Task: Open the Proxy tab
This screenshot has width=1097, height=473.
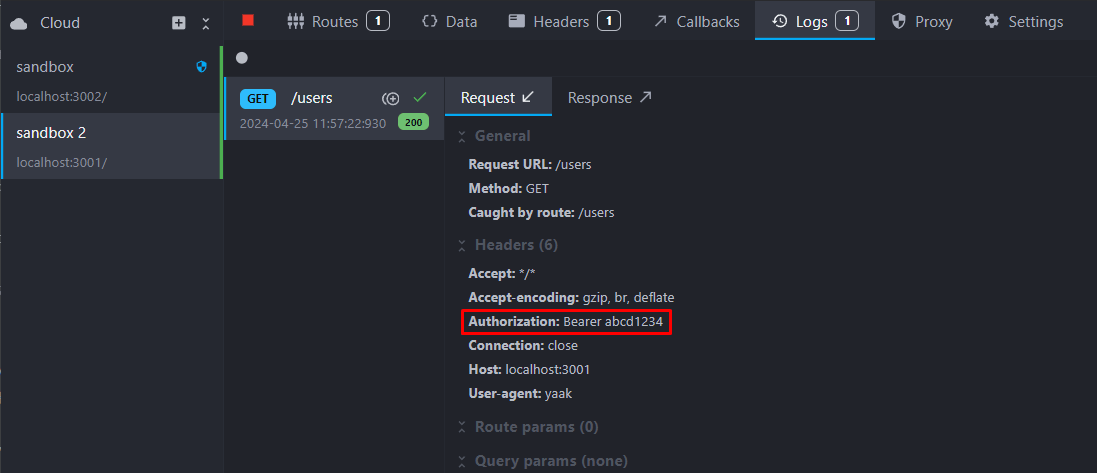Action: point(921,21)
